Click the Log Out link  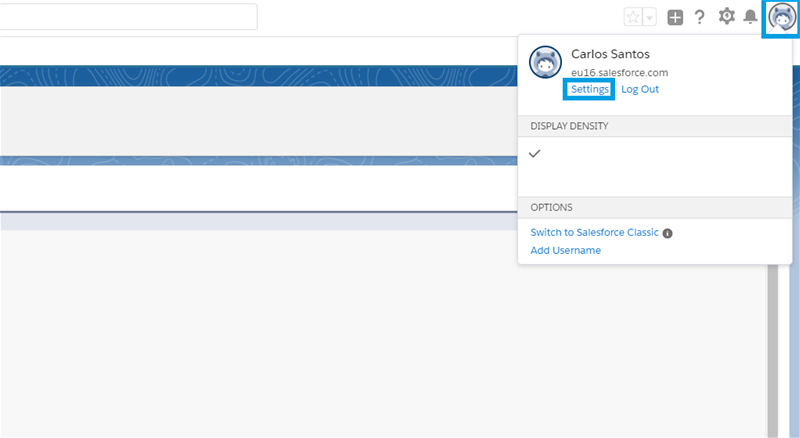tap(640, 89)
